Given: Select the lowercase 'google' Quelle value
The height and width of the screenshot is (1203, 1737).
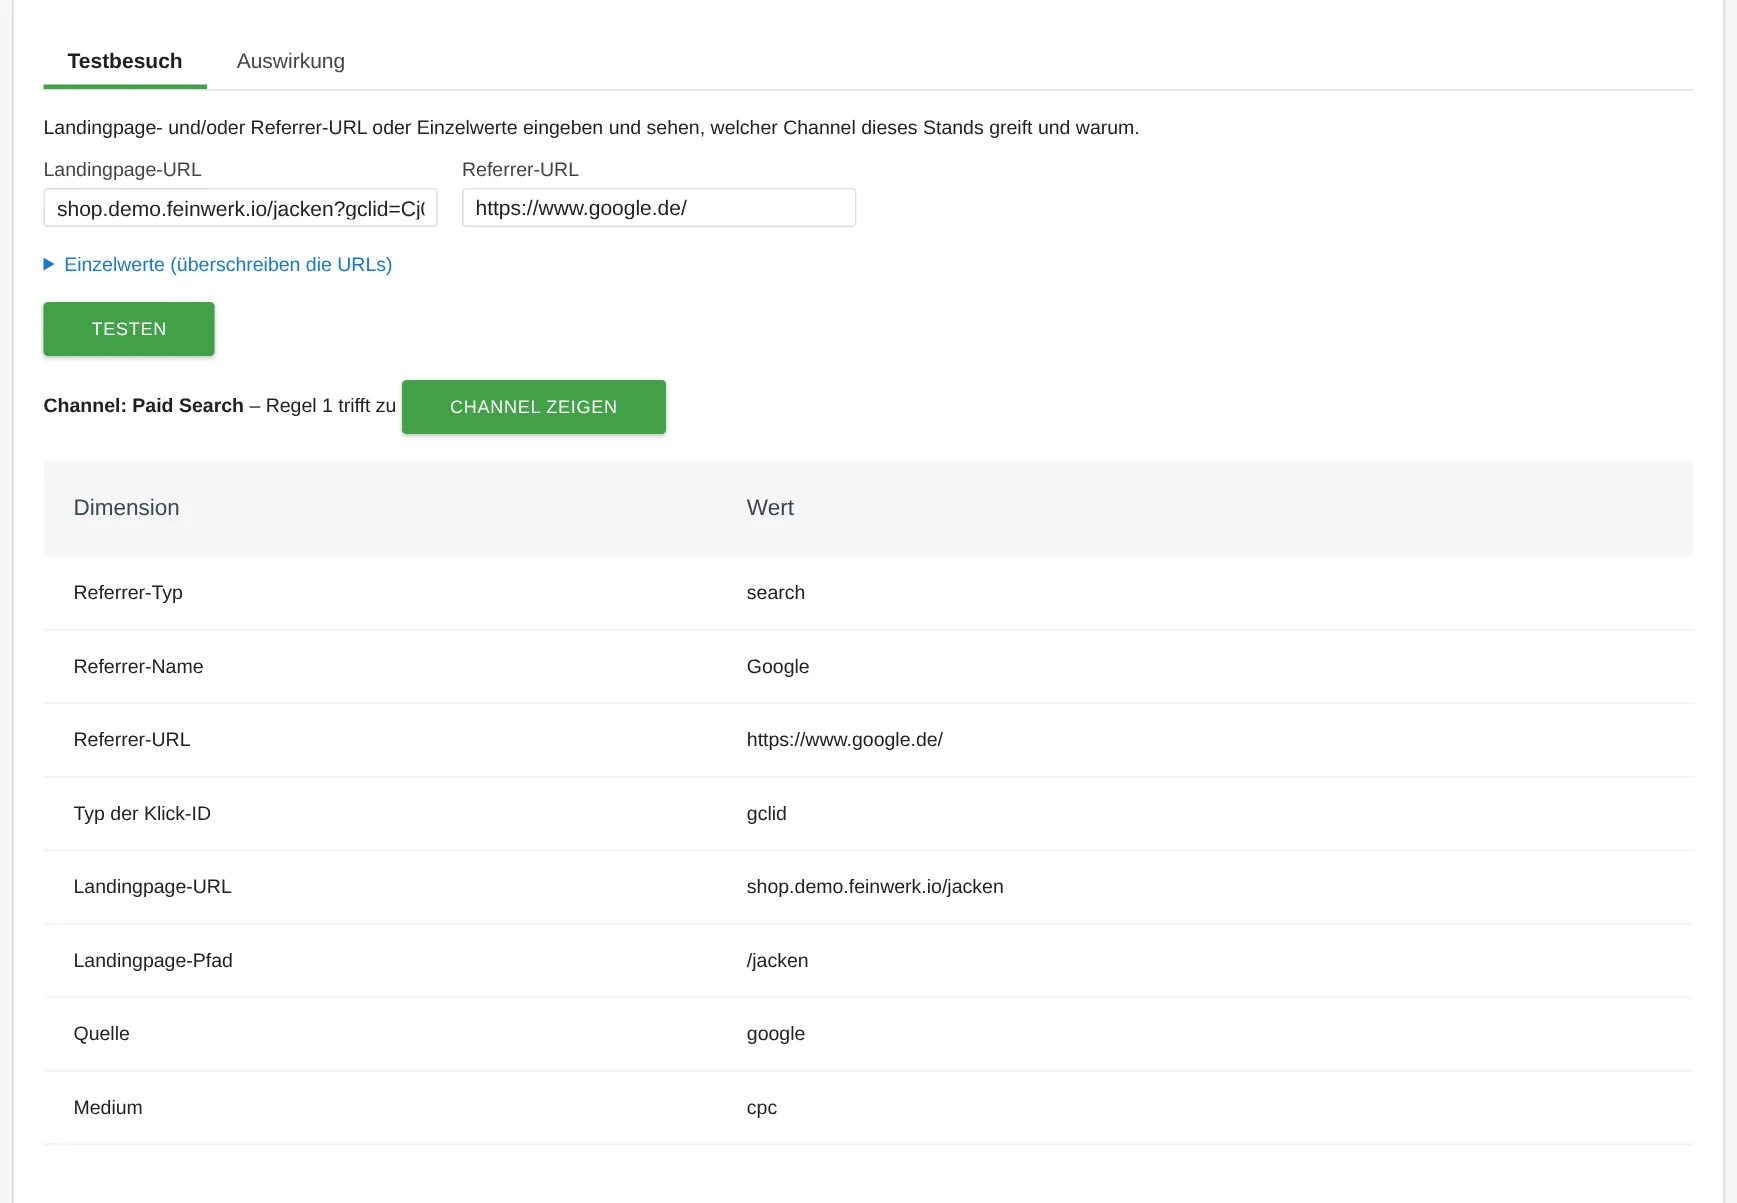Looking at the screenshot, I should pos(776,1034).
